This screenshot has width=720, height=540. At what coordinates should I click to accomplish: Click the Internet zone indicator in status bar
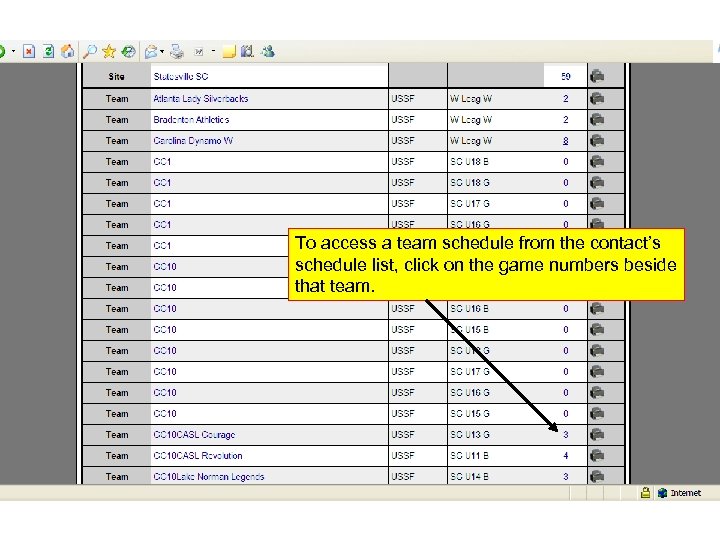(680, 493)
